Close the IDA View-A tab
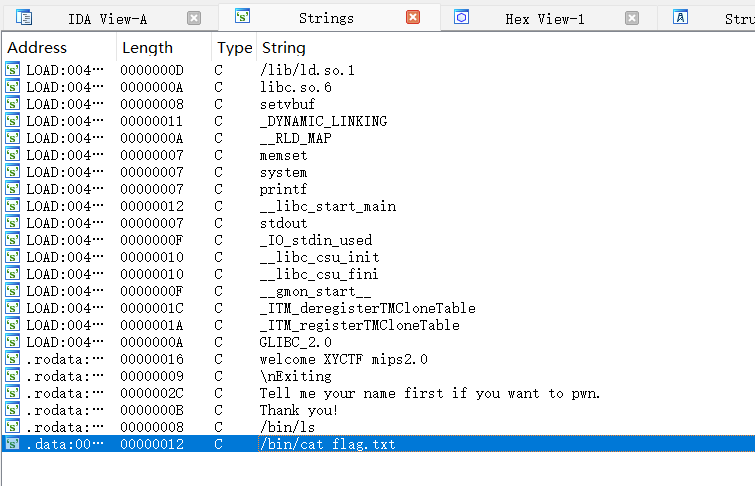 click(194, 18)
